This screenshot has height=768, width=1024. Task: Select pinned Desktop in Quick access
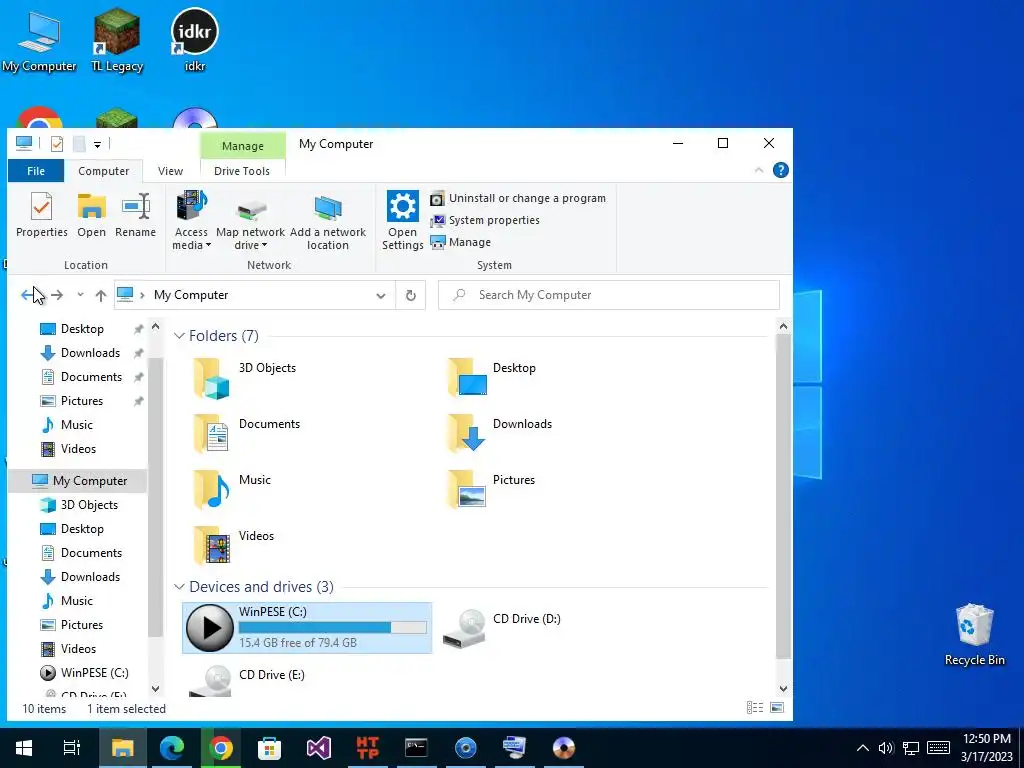82,328
